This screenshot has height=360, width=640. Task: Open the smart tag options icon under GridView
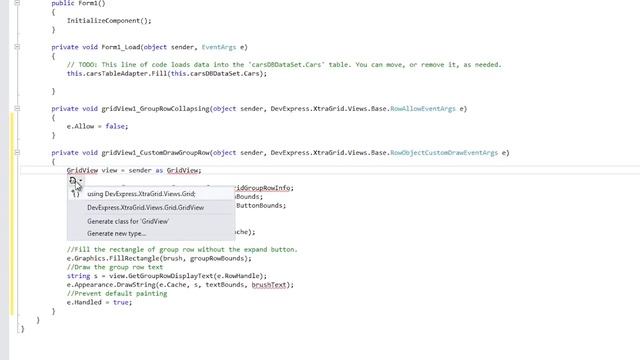[x=75, y=180]
